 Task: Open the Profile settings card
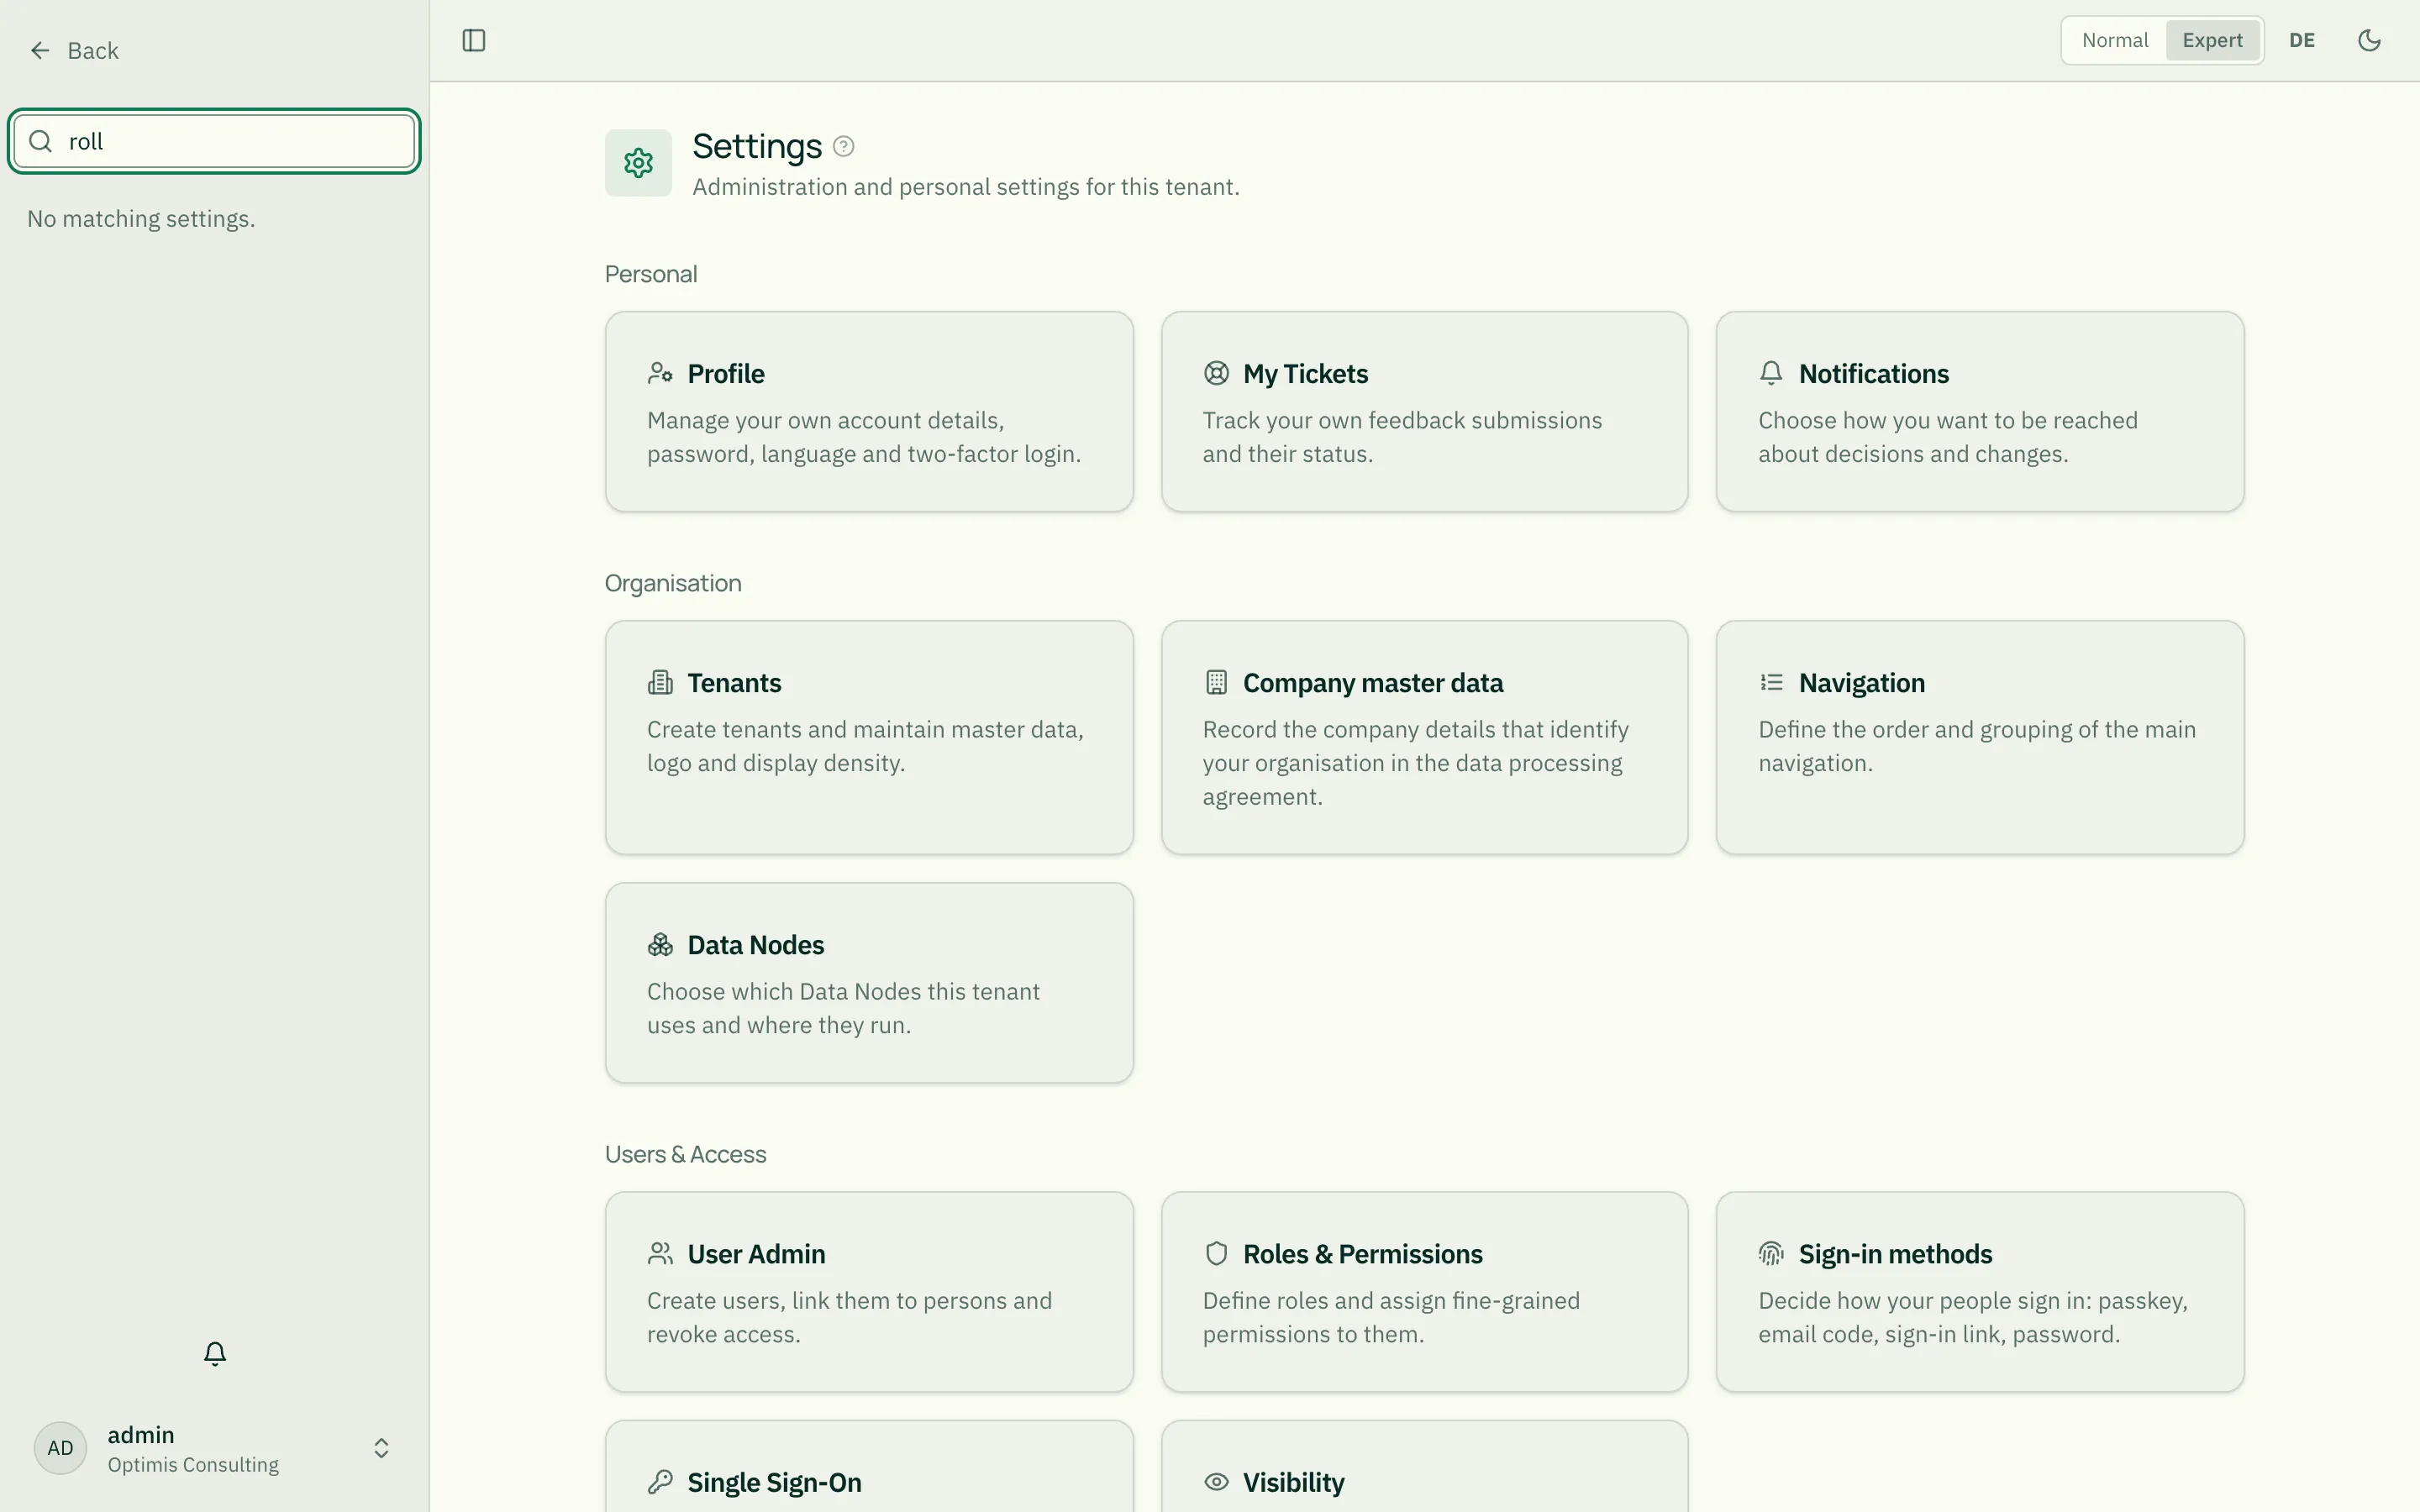pyautogui.click(x=869, y=412)
